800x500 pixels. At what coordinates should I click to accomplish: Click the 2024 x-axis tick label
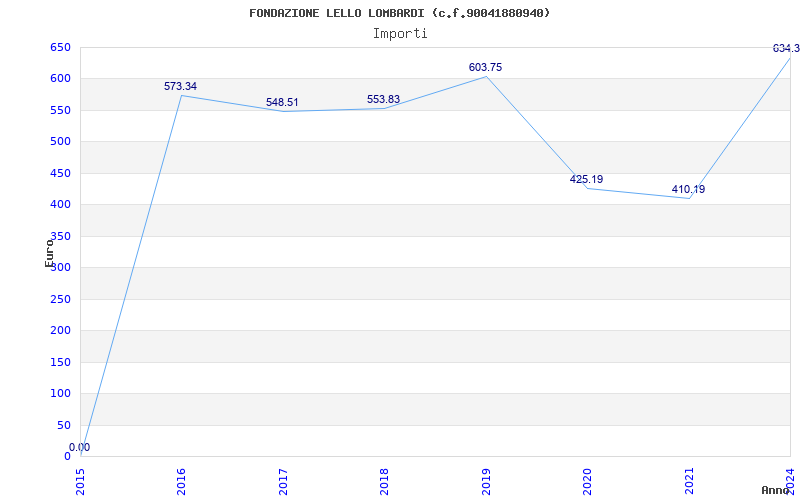(790, 482)
